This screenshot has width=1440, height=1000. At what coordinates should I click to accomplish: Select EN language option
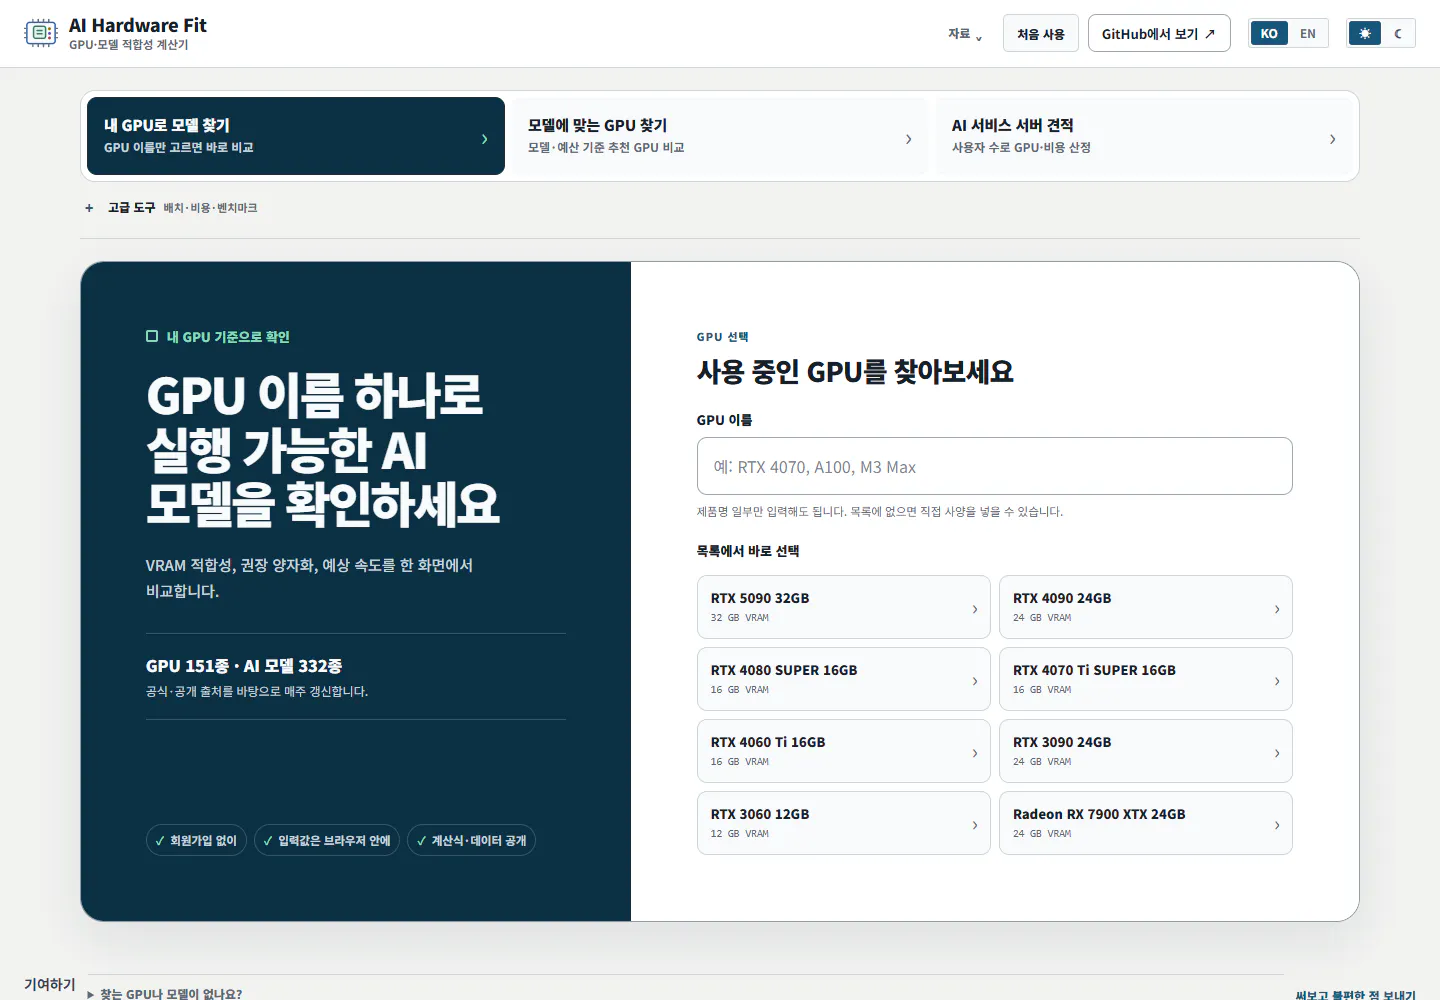click(1308, 33)
